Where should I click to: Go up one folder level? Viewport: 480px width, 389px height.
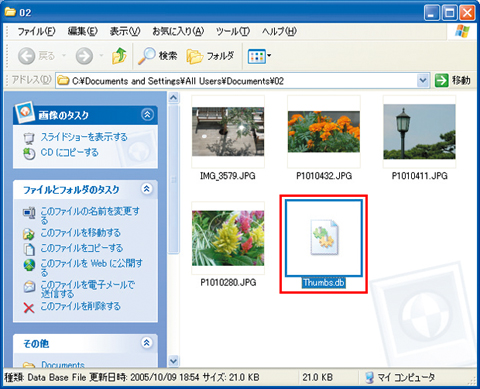click(x=119, y=55)
